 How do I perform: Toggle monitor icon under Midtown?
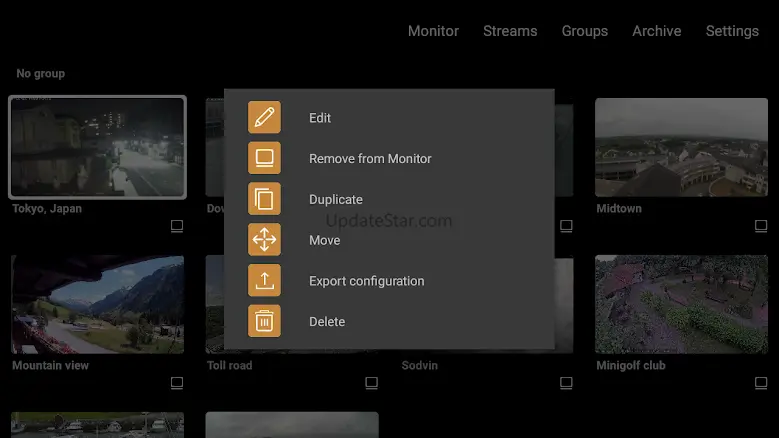761,226
